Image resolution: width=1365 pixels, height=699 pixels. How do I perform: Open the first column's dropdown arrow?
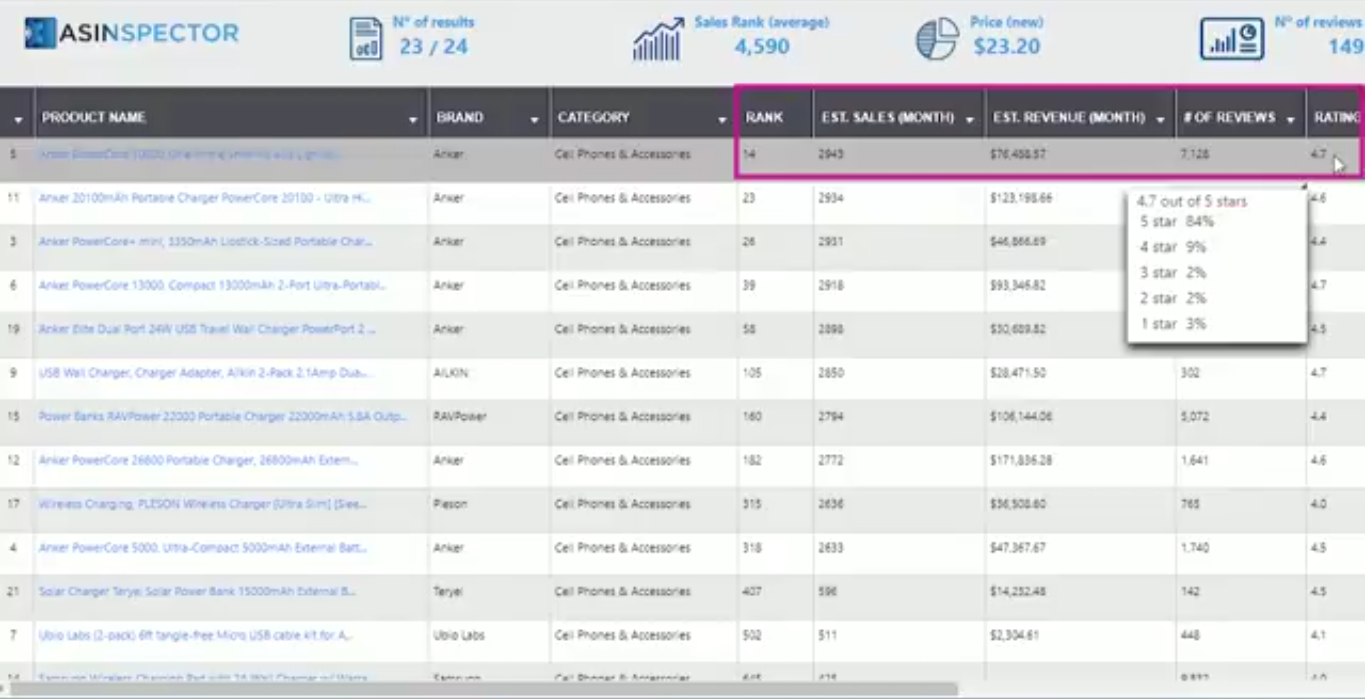tap(18, 121)
